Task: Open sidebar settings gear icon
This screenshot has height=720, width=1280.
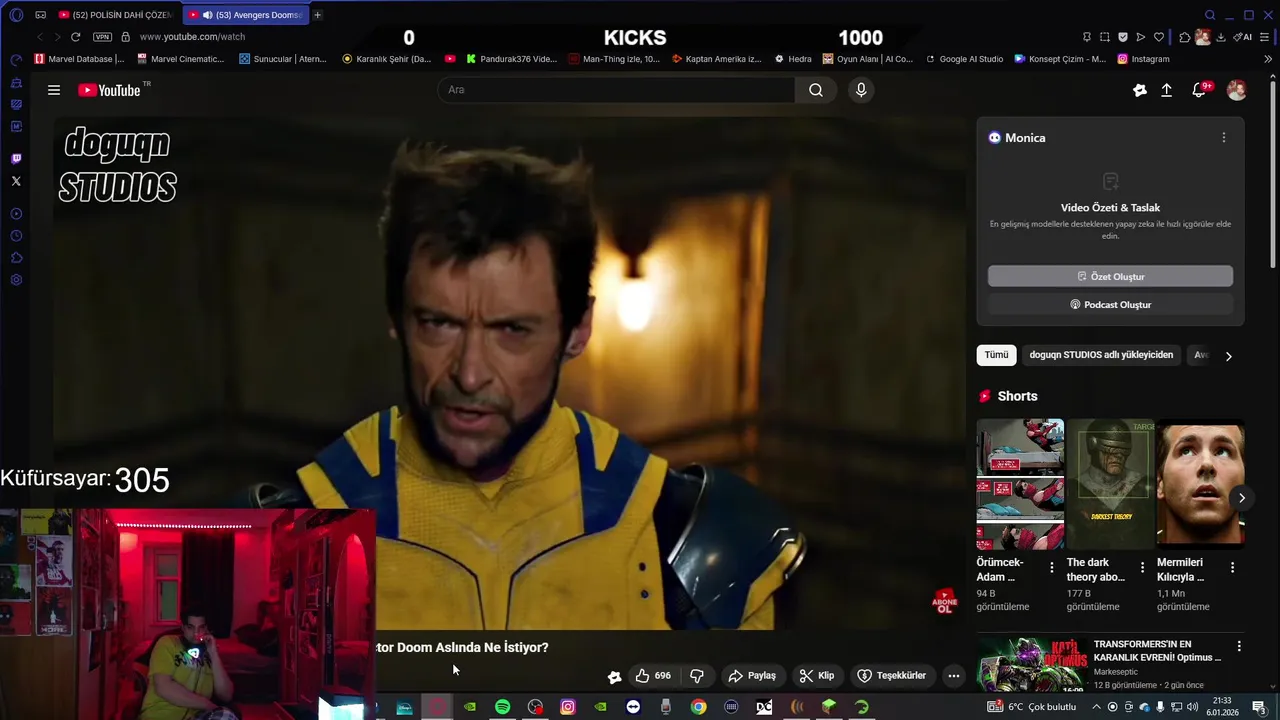Action: (x=16, y=280)
